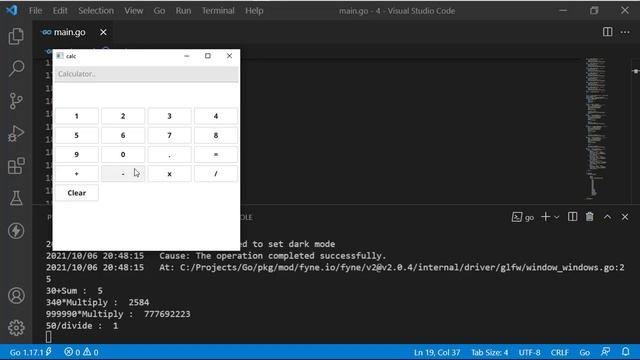
Task: Click the equals calculator button
Action: [216, 154]
